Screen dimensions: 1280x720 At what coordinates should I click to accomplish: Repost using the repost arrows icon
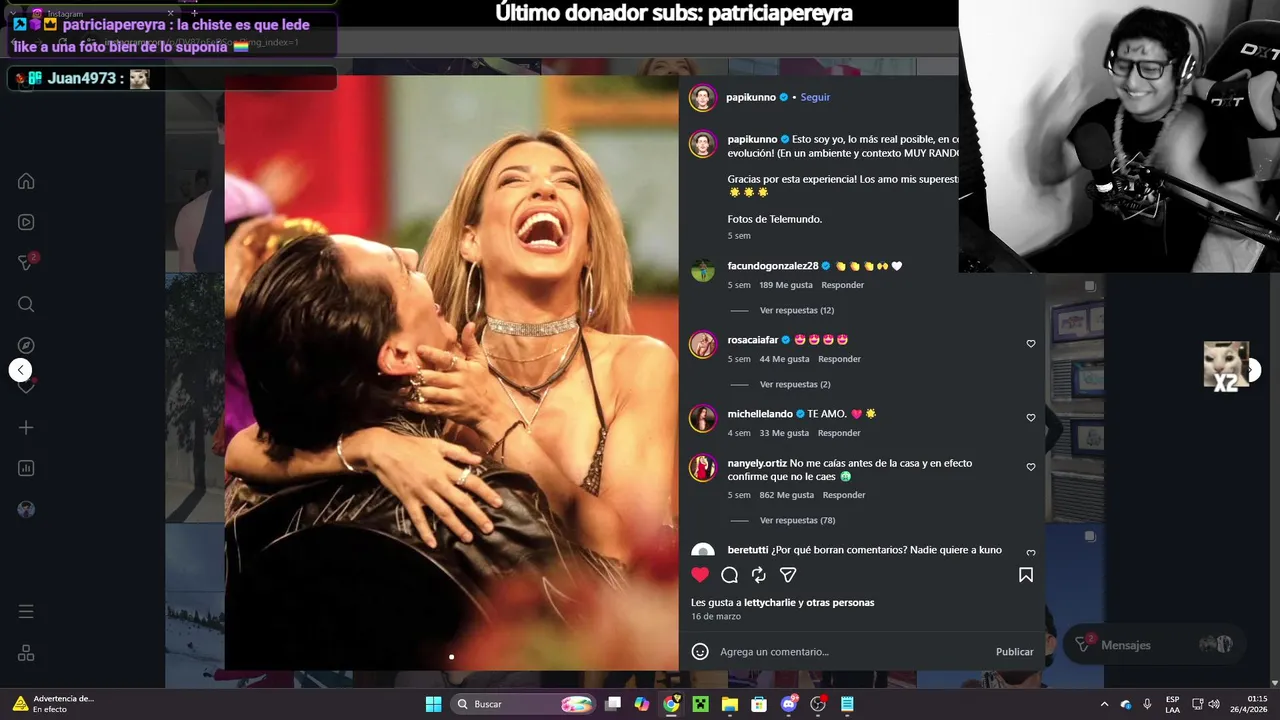pyautogui.click(x=759, y=574)
